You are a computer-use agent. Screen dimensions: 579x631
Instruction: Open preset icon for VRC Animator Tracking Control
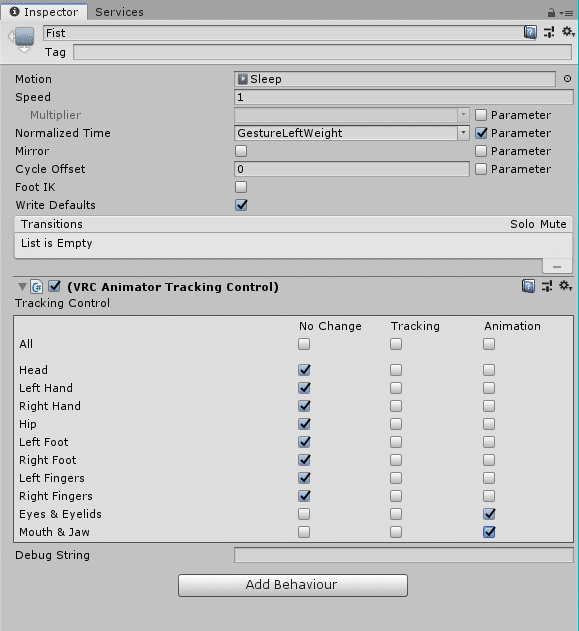tap(547, 286)
